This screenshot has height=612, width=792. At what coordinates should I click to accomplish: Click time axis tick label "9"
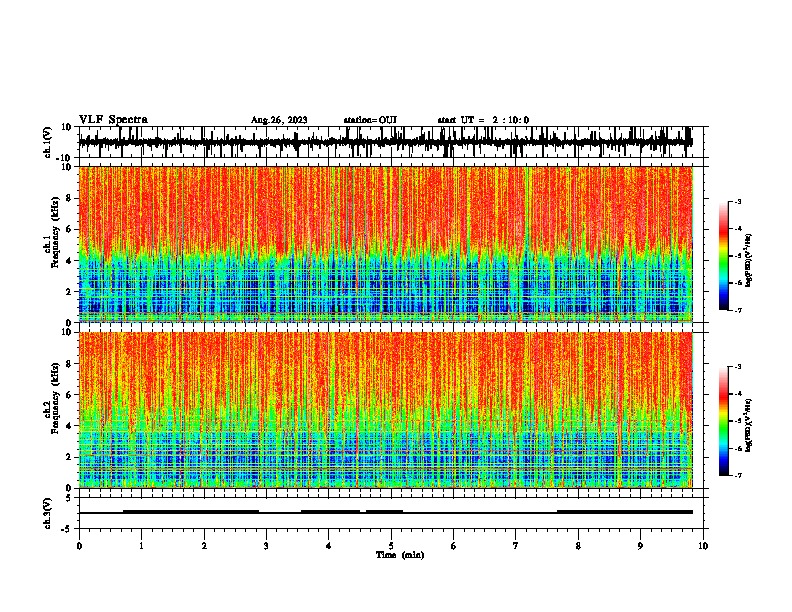(x=640, y=546)
